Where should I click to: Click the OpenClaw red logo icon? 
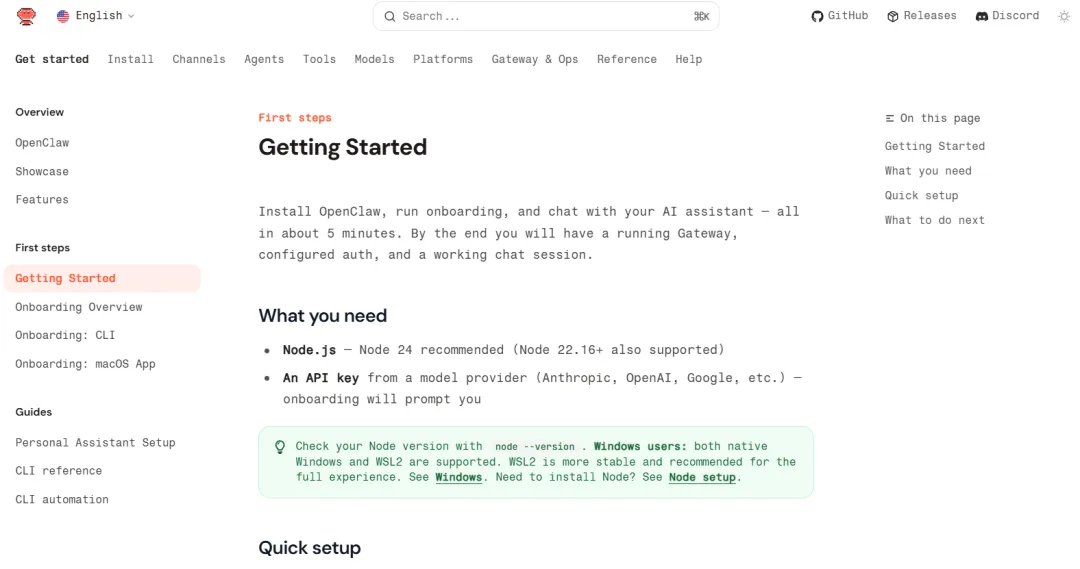[26, 16]
